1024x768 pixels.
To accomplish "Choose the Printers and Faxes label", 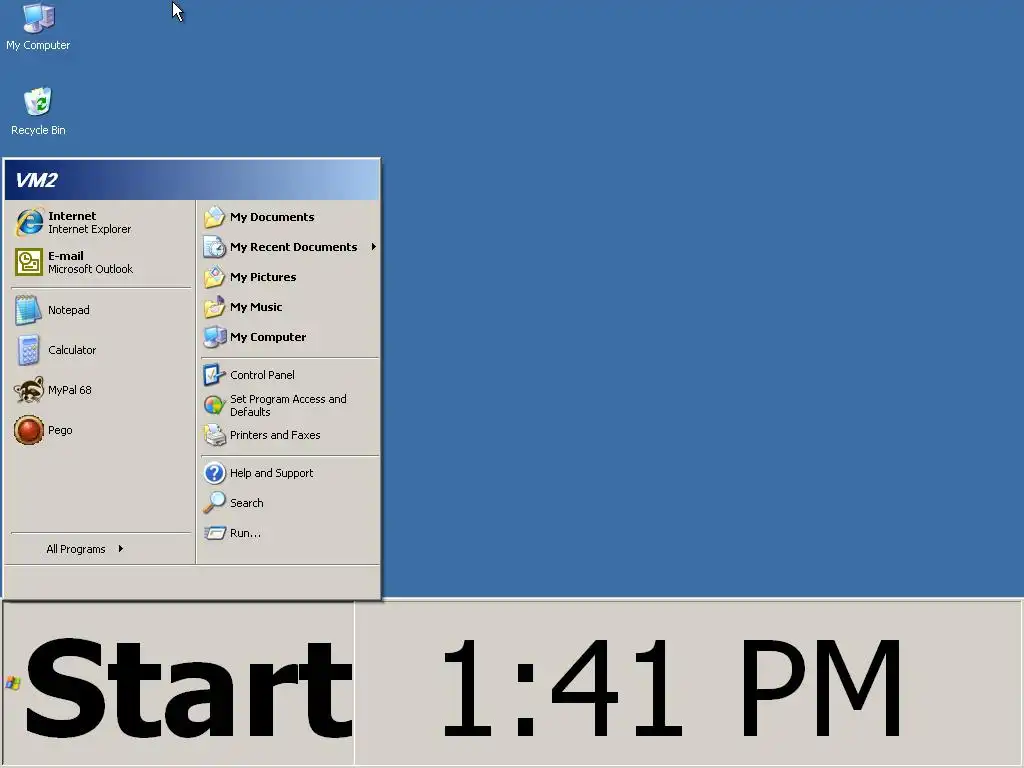I will point(275,435).
